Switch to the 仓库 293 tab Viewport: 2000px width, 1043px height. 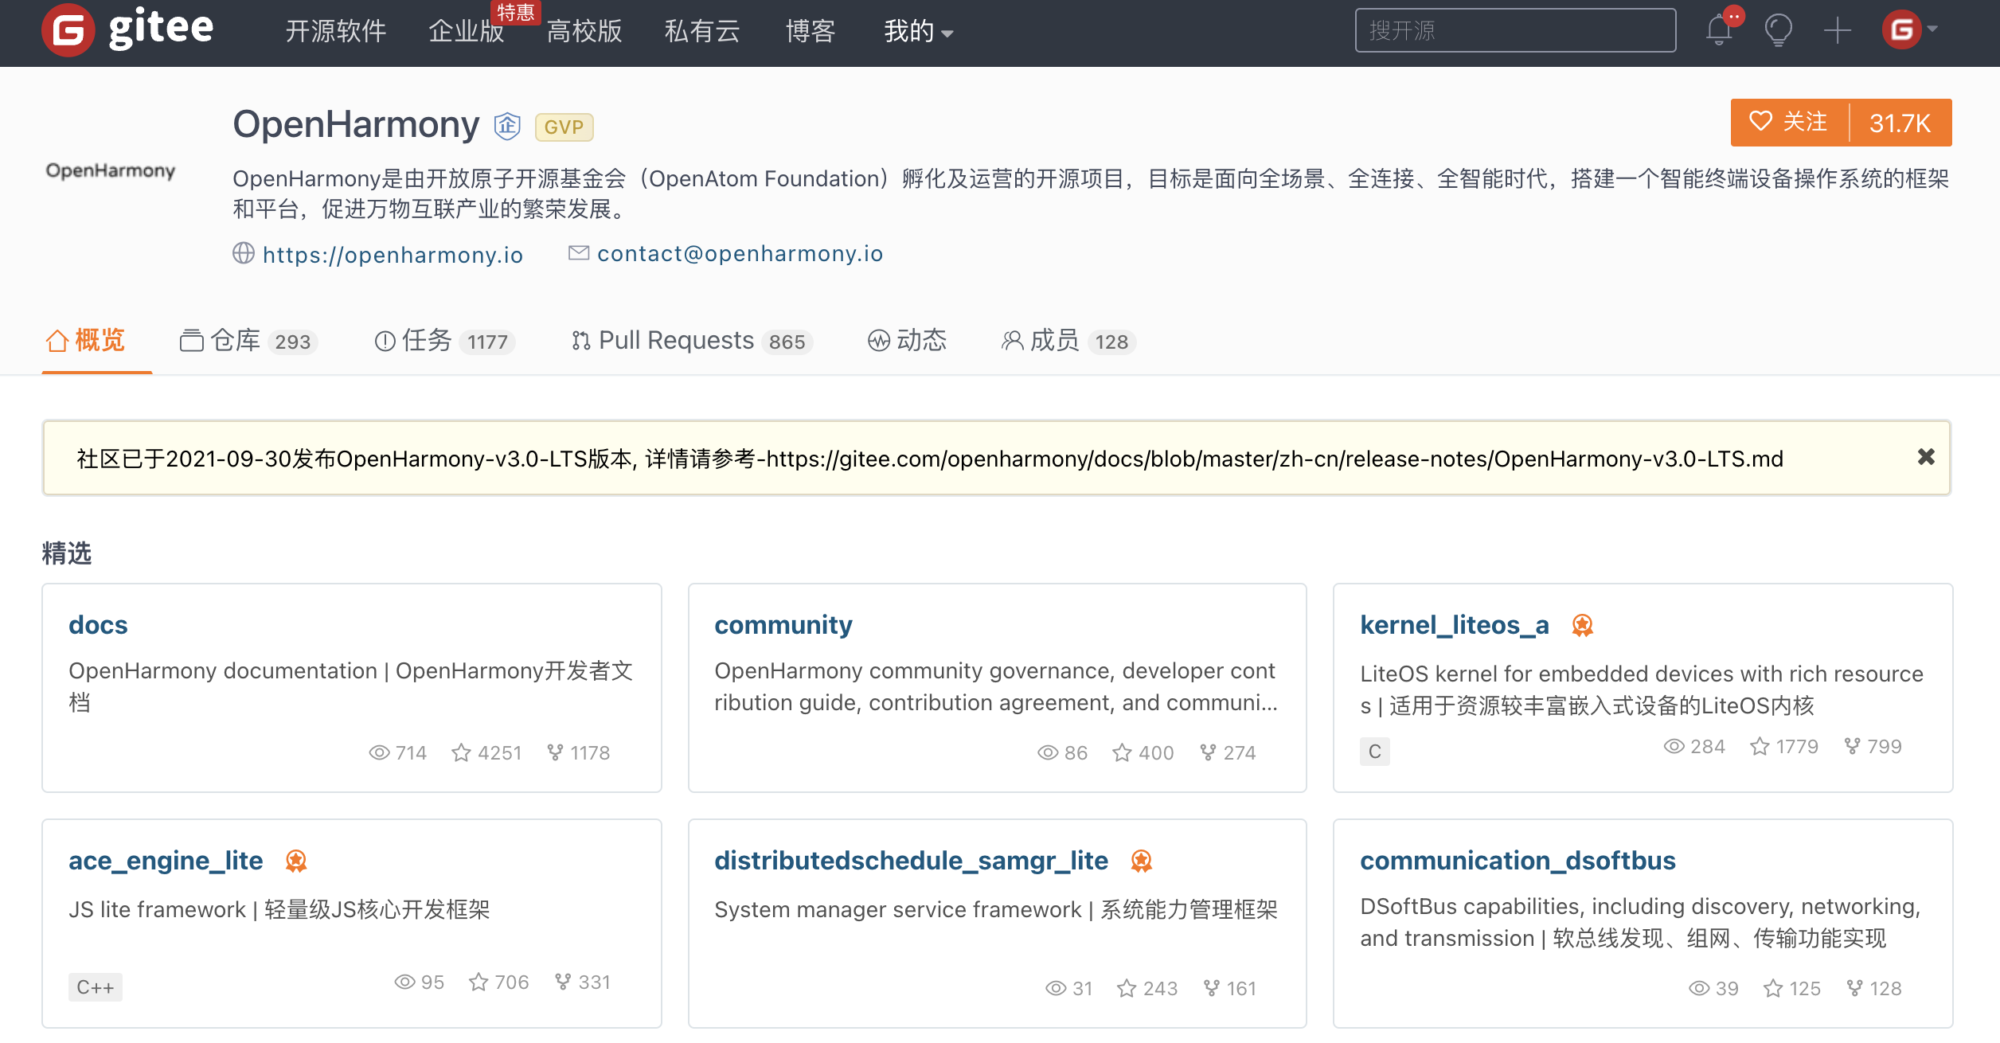pyautogui.click(x=247, y=341)
